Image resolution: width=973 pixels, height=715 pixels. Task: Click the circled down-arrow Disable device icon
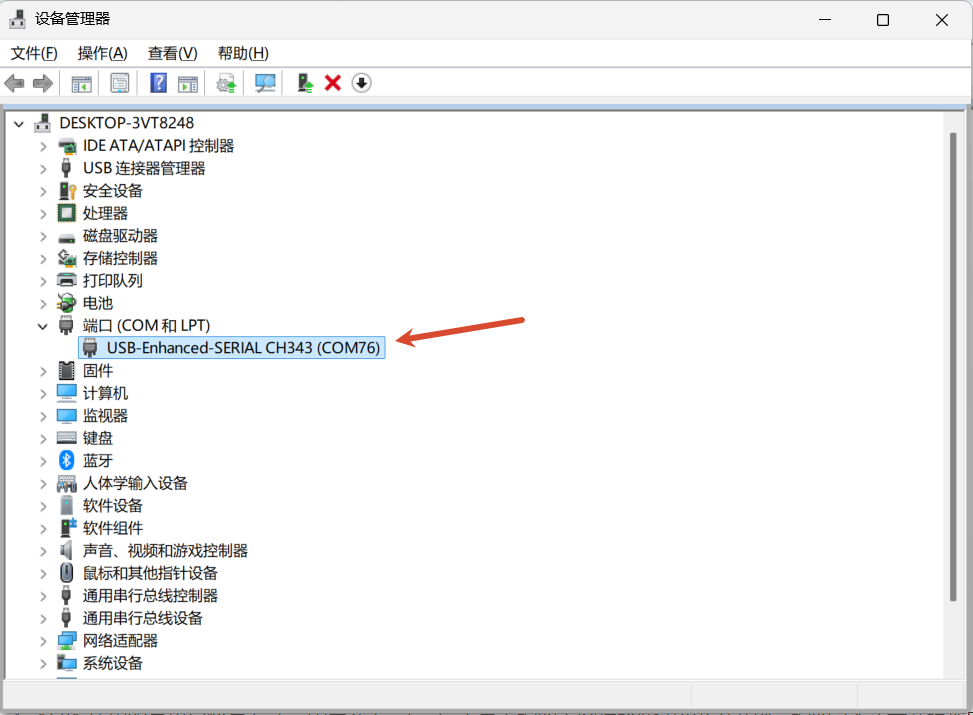tap(361, 83)
